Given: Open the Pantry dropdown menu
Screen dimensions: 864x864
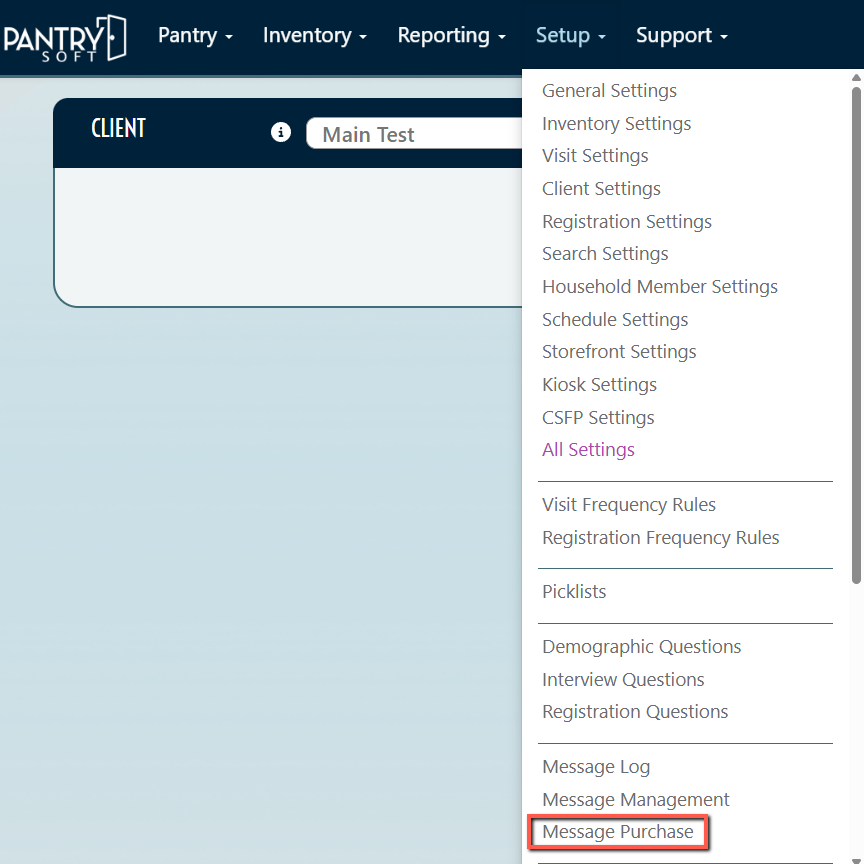Looking at the screenshot, I should click(x=195, y=36).
